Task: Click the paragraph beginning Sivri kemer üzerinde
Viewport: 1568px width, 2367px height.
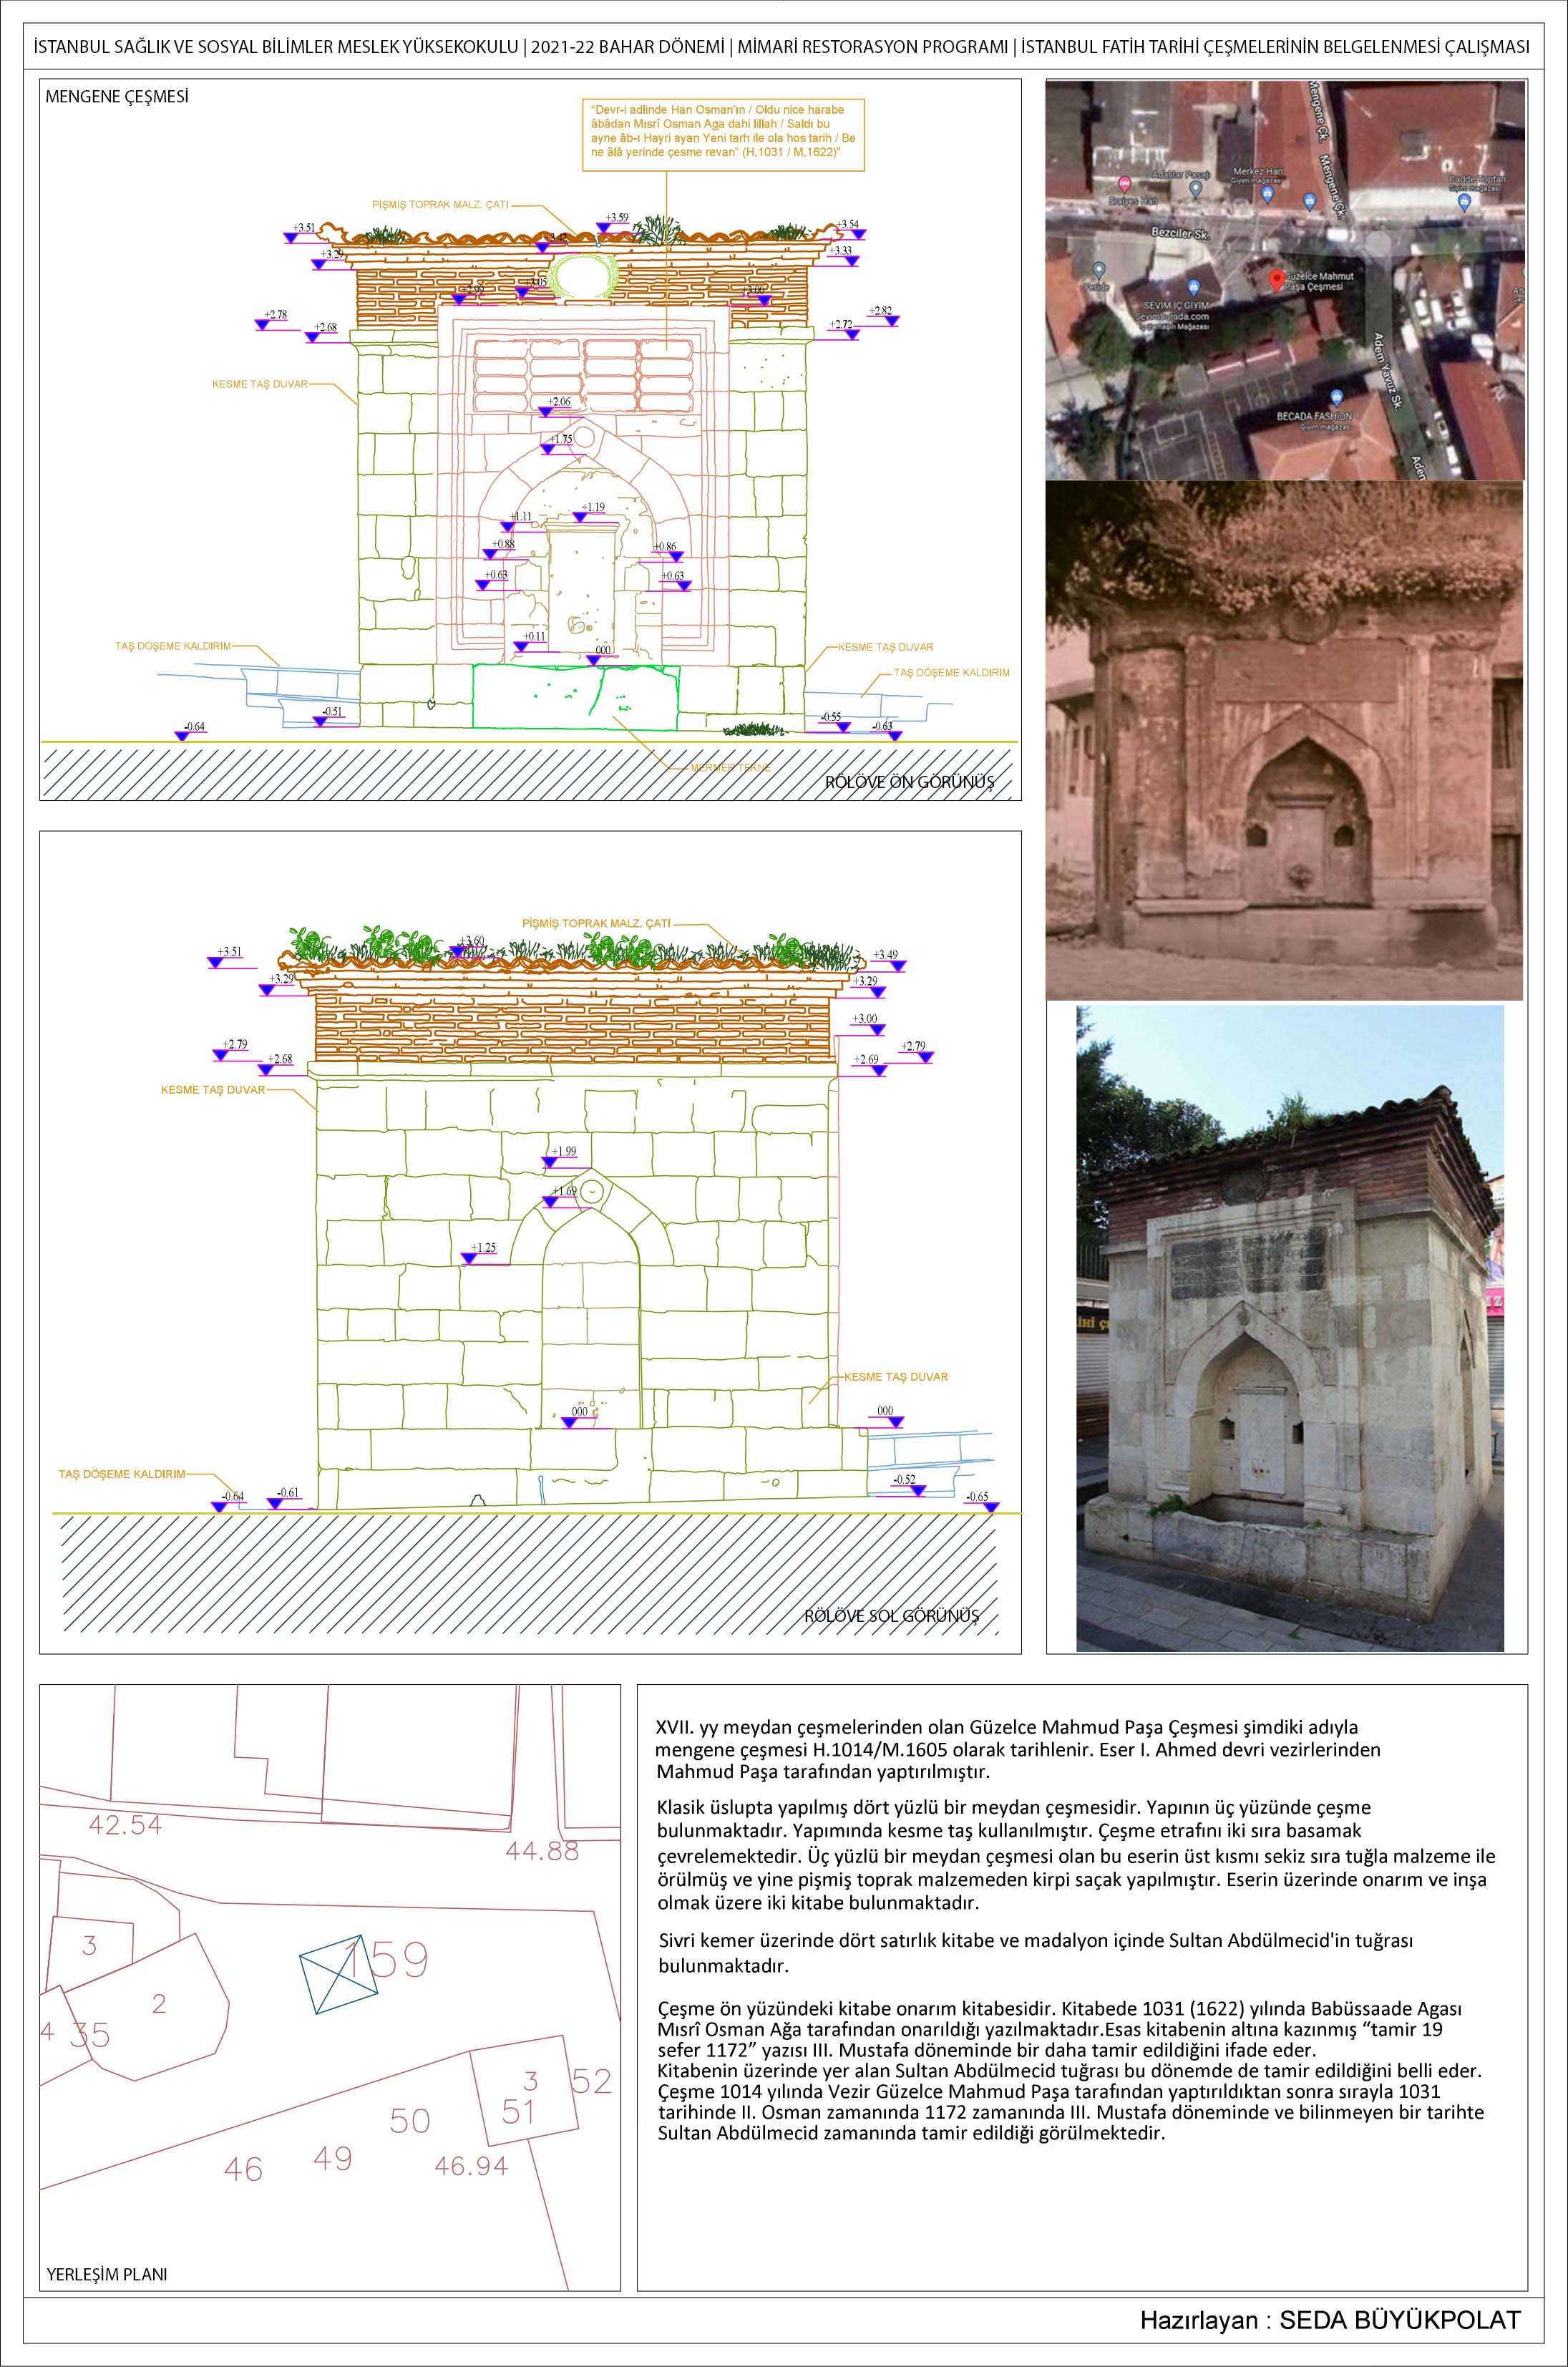Action: pos(1035,1953)
